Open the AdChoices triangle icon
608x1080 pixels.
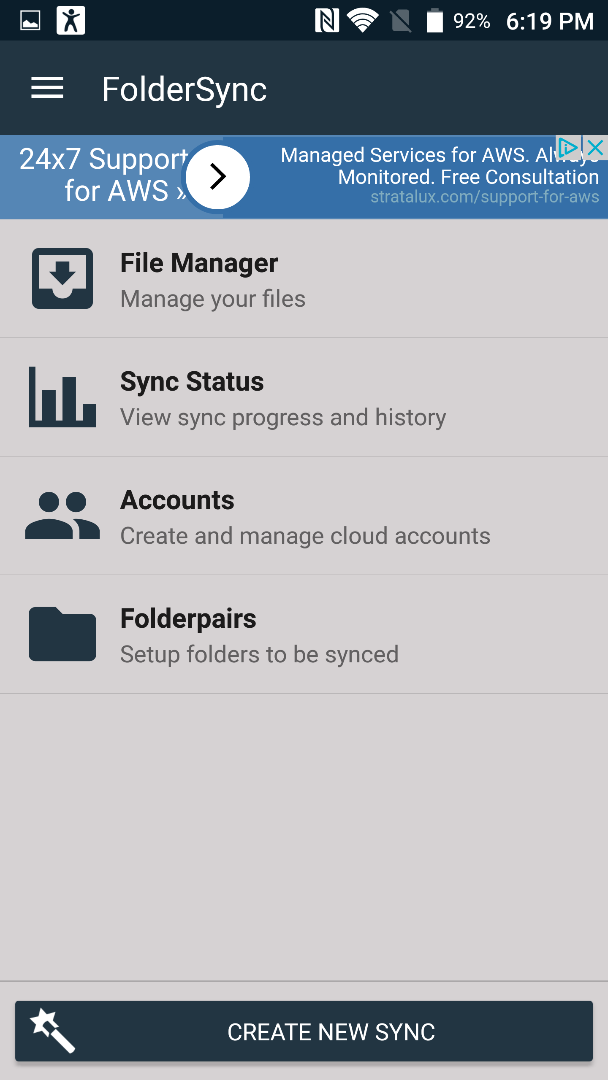pos(568,147)
